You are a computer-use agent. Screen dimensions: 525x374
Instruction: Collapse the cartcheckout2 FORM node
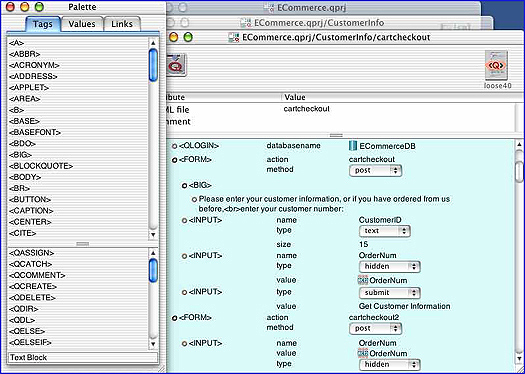174,318
